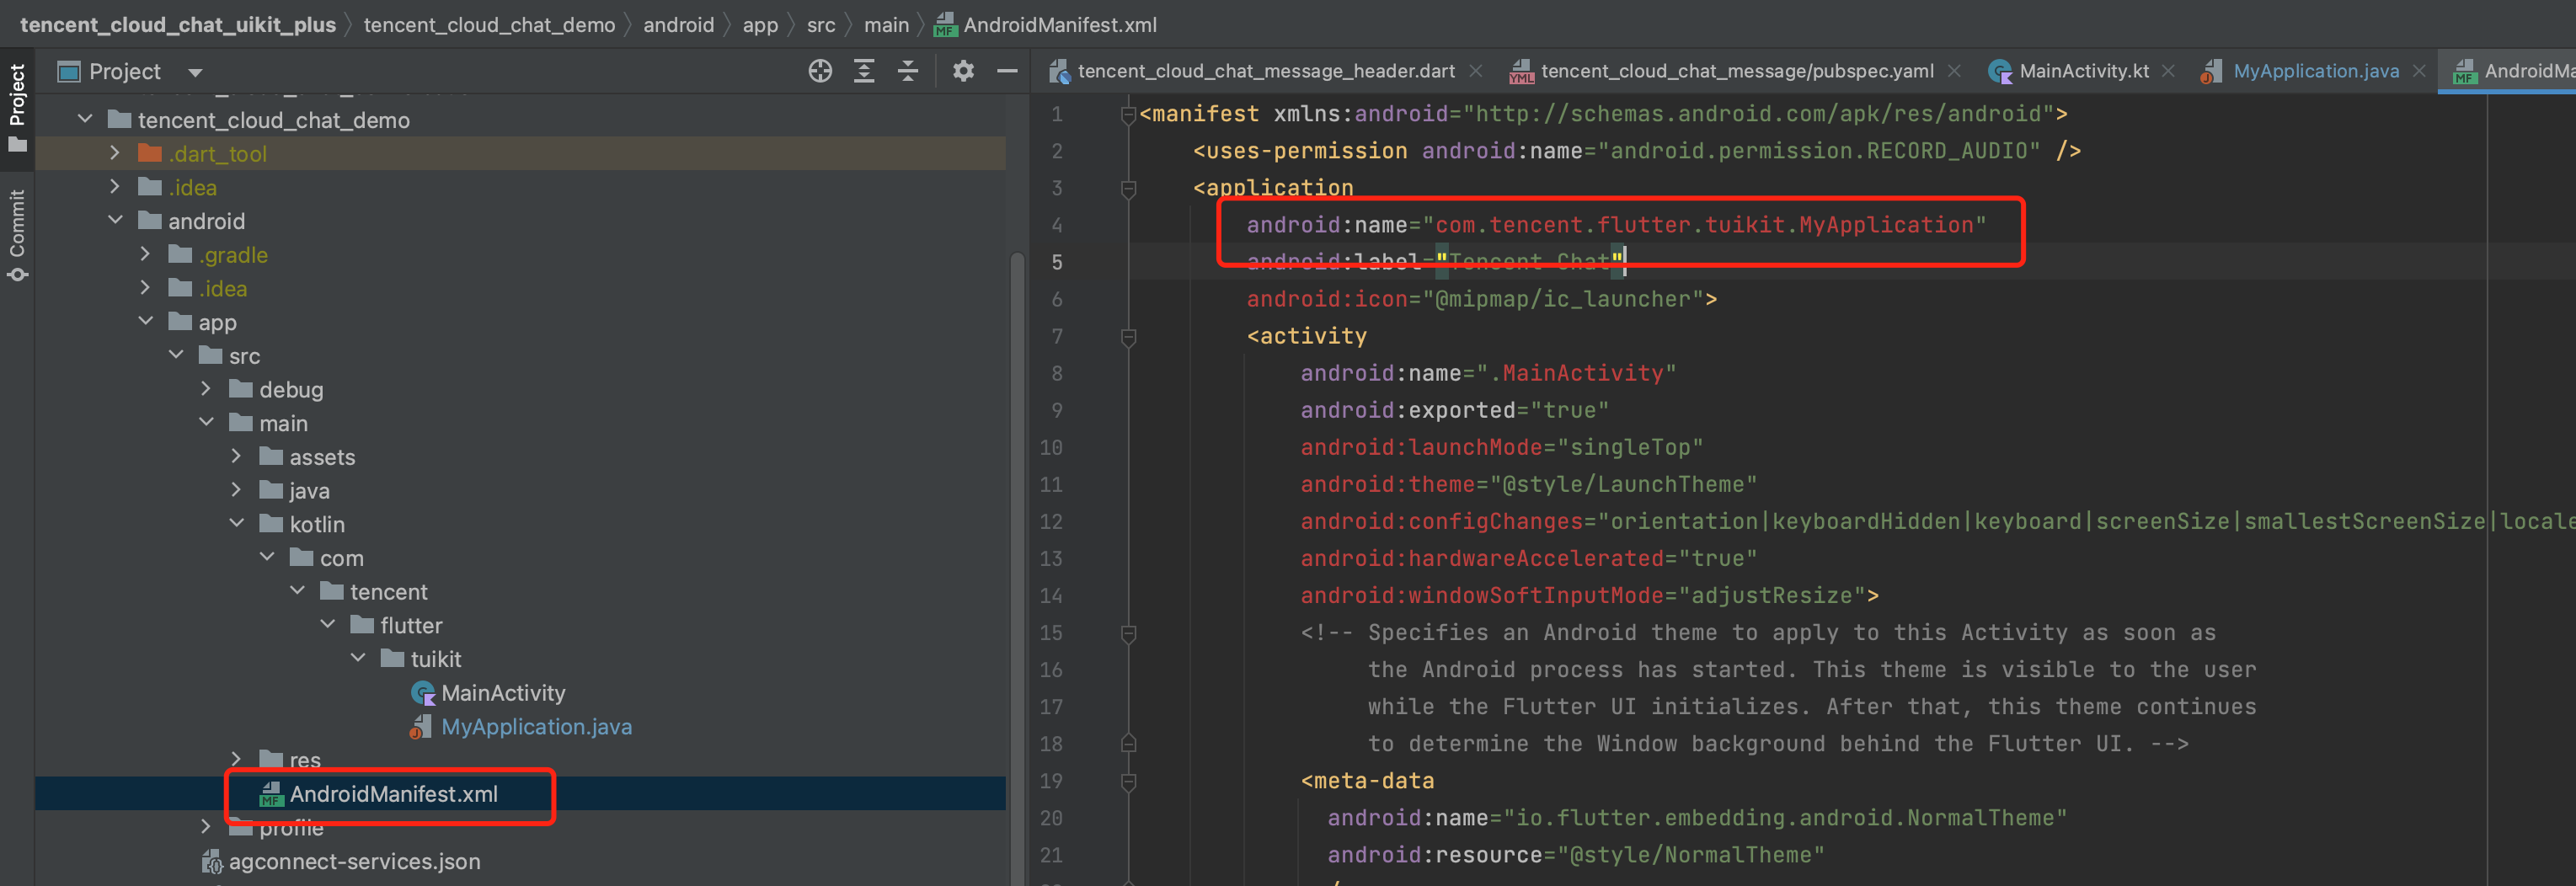Viewport: 2576px width, 886px height.
Task: Select agconnect-services.json file
Action: (353, 861)
